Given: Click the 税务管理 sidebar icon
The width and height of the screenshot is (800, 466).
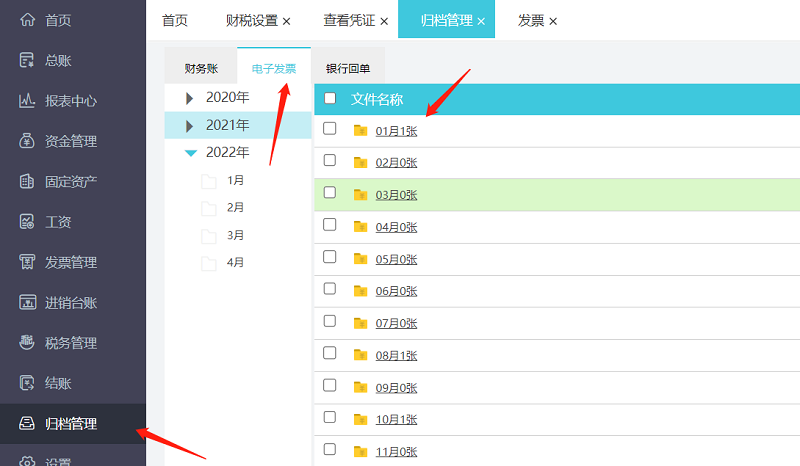Looking at the screenshot, I should (x=27, y=343).
